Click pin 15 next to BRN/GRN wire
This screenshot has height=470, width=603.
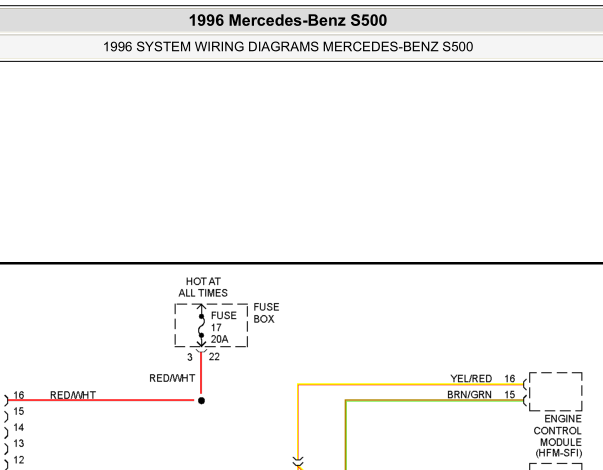click(x=510, y=395)
